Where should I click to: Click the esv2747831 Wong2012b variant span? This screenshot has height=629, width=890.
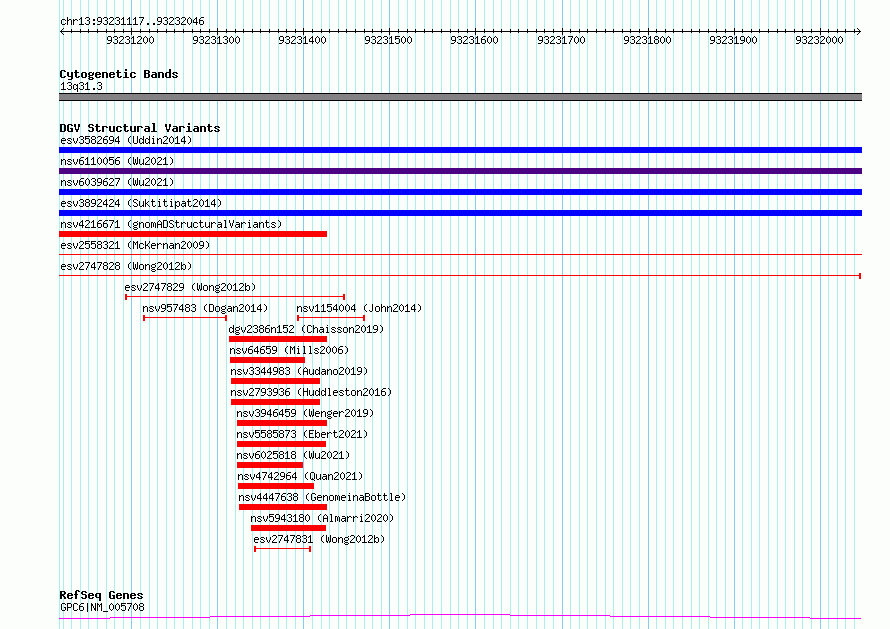click(x=283, y=549)
